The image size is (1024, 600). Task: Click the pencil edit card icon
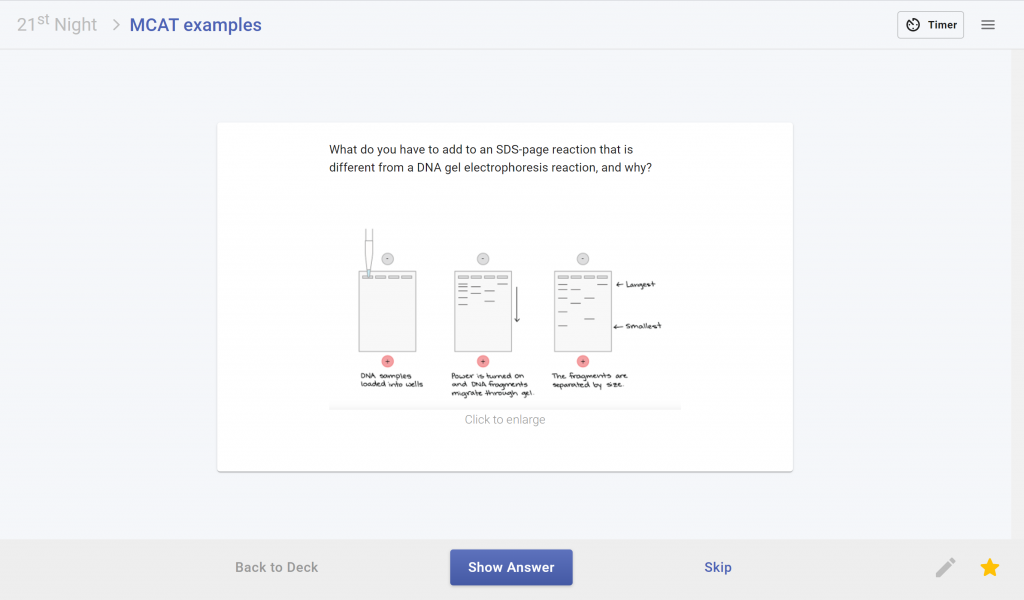pos(945,567)
